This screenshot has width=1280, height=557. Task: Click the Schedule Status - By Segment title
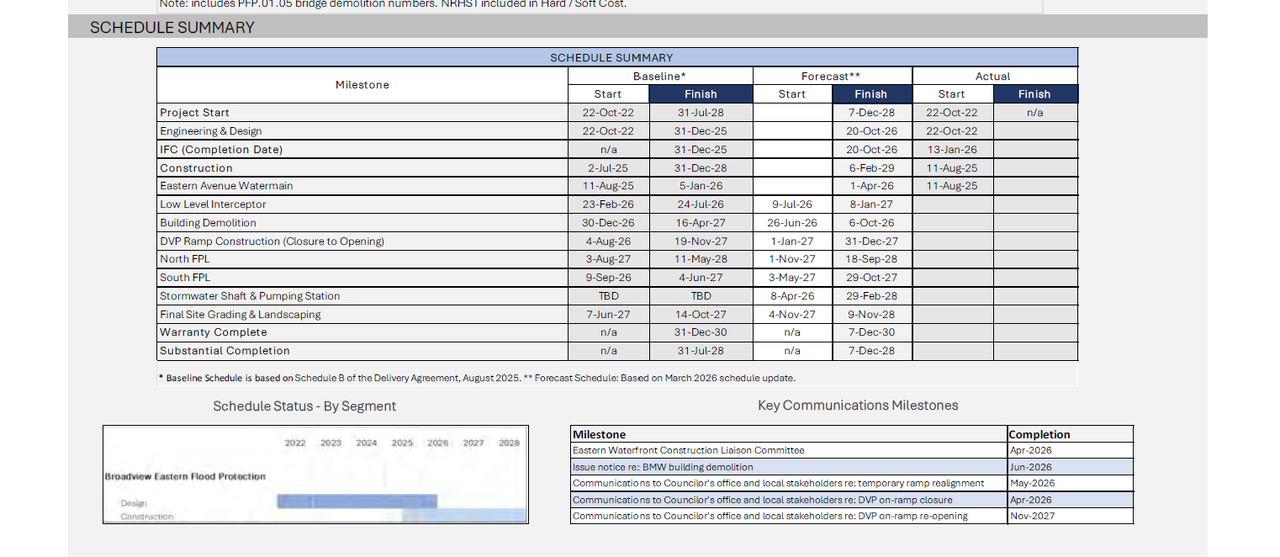pos(305,406)
